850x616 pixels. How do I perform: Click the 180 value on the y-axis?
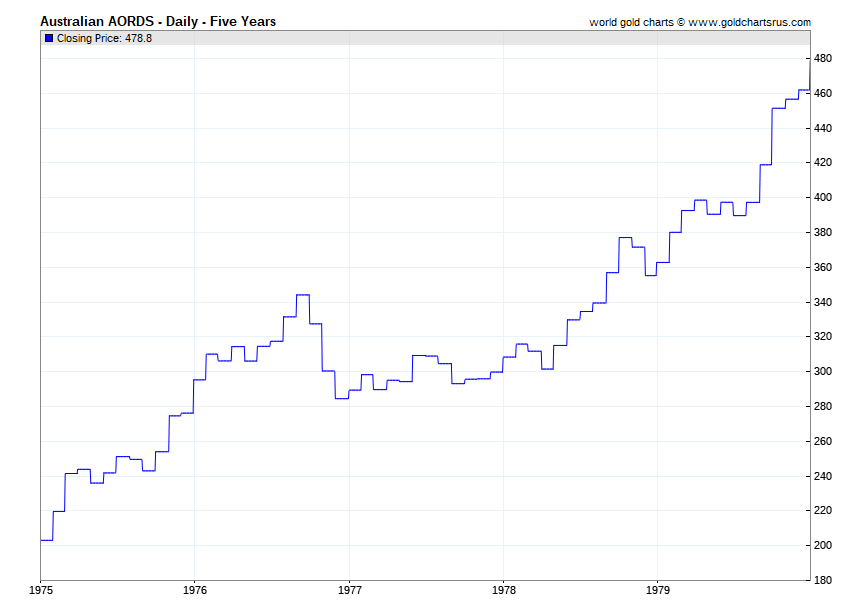click(823, 581)
